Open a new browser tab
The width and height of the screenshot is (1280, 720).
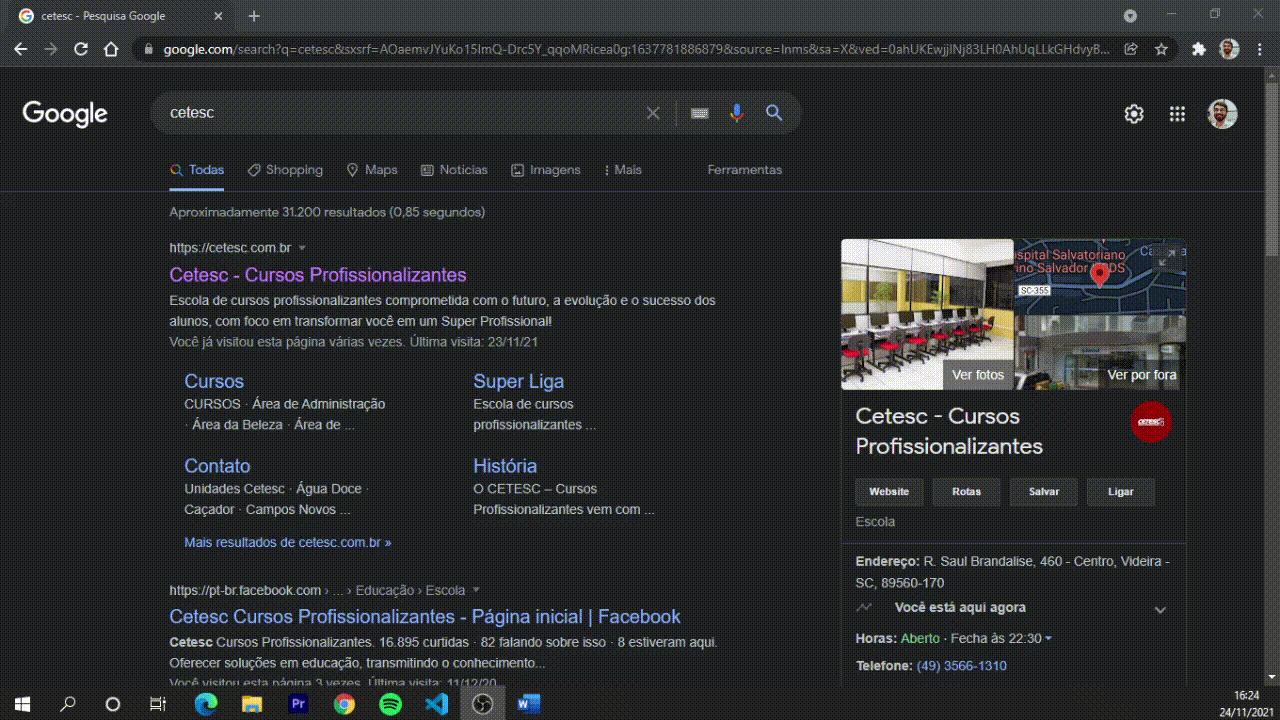[254, 16]
